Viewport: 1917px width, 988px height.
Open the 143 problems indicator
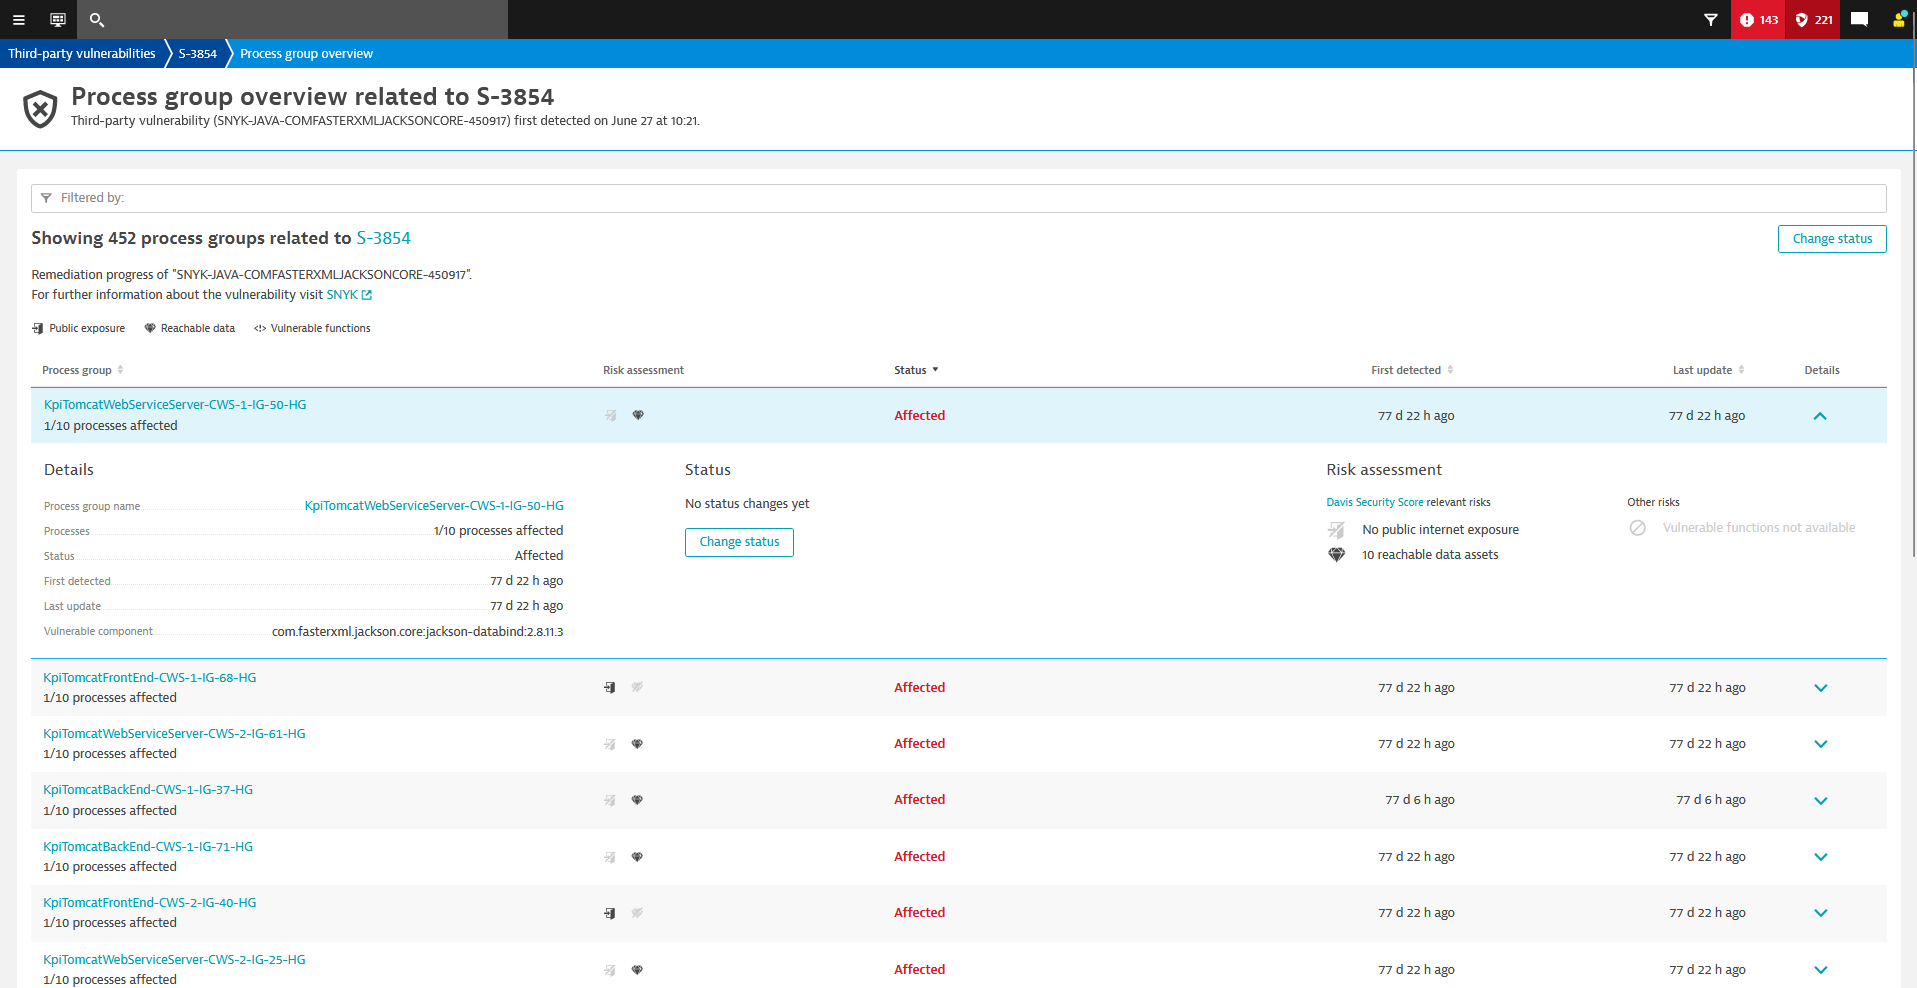(x=1758, y=20)
